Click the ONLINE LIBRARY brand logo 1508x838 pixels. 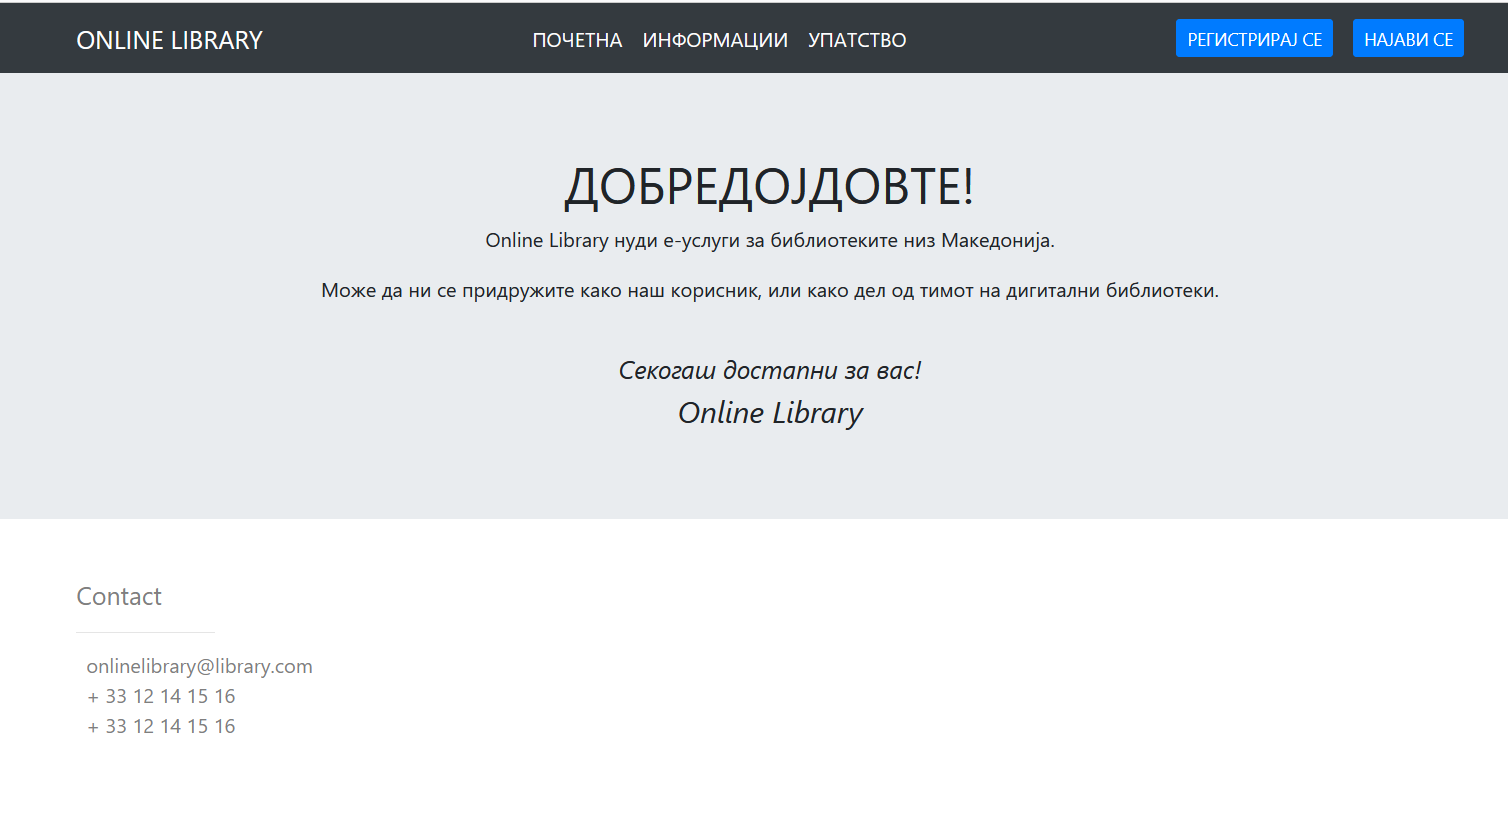(169, 40)
